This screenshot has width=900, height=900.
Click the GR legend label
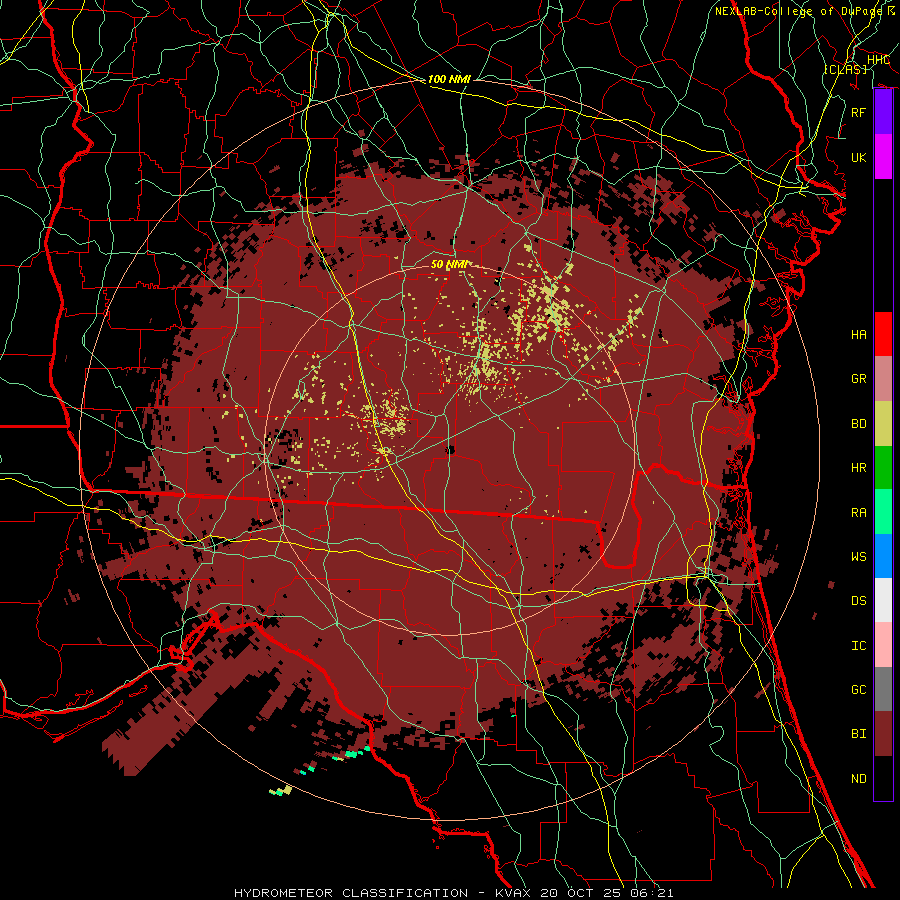(859, 379)
